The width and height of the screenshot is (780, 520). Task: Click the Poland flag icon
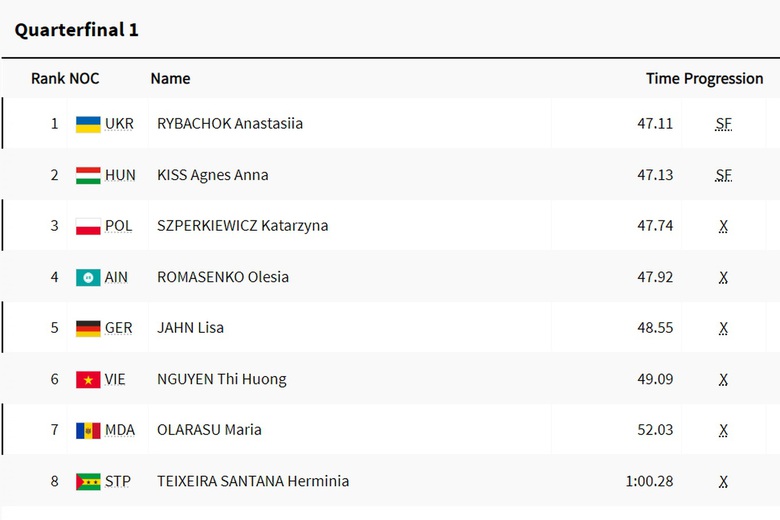(88, 226)
